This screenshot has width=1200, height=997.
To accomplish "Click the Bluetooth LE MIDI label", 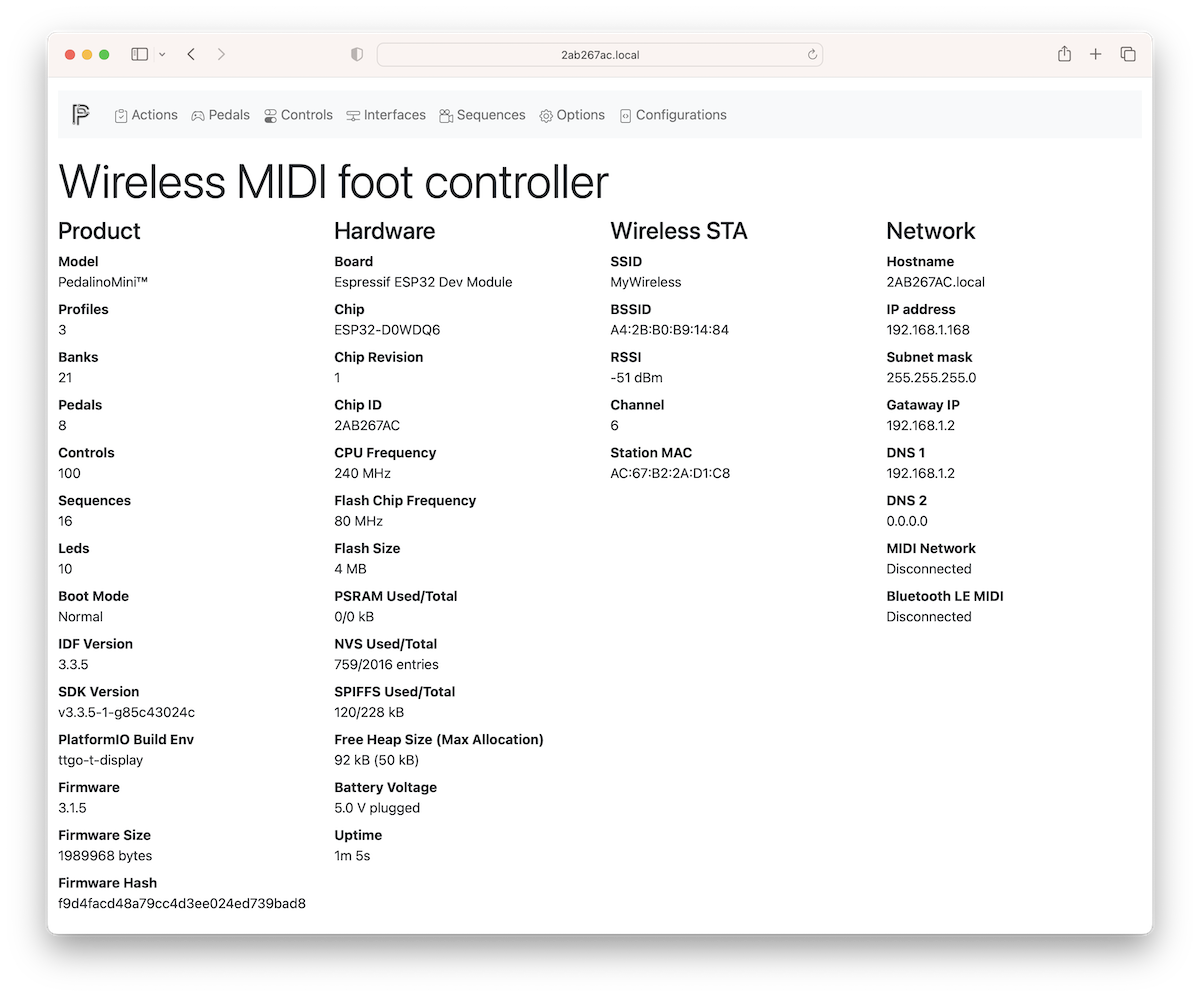I will [945, 596].
